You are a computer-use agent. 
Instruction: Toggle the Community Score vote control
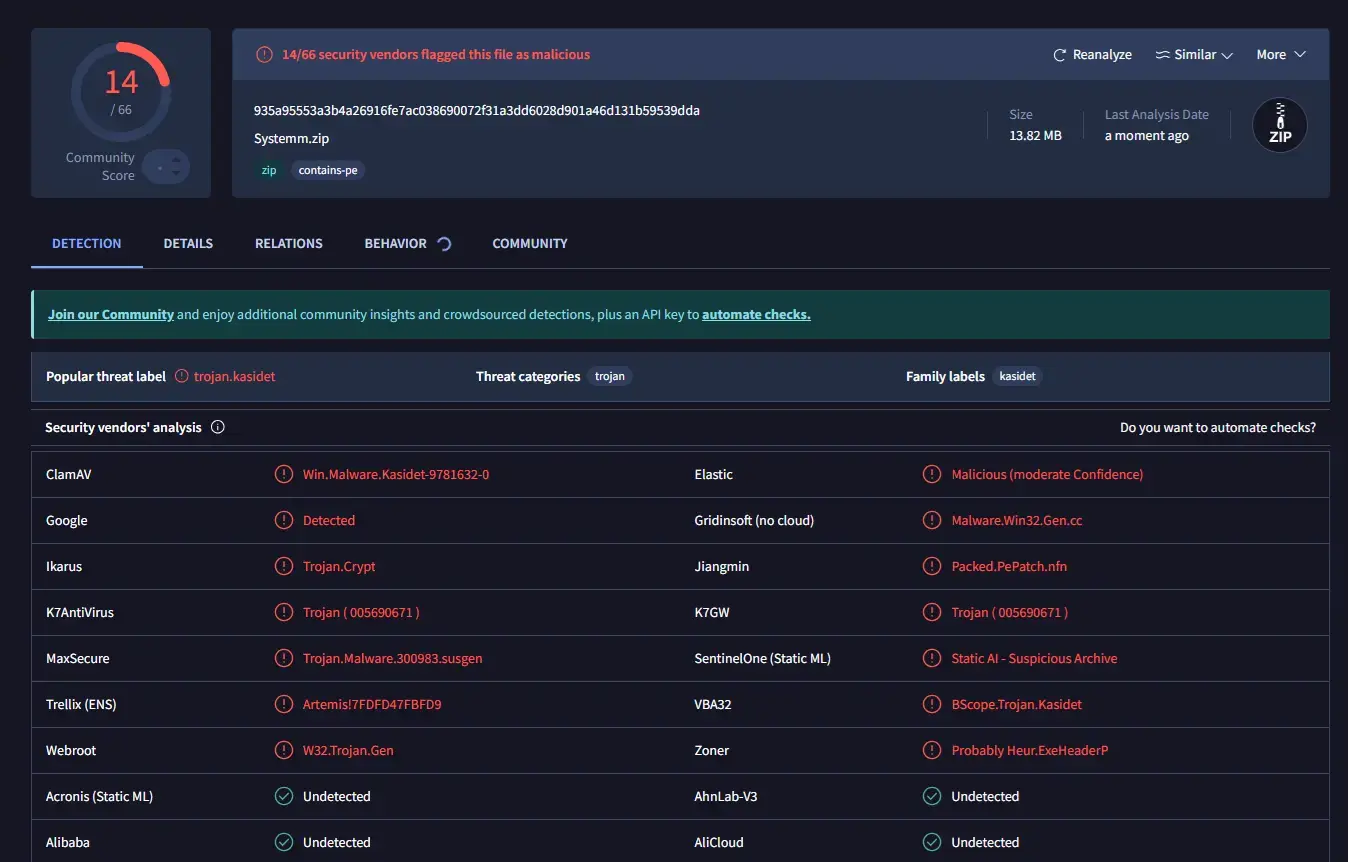click(166, 167)
